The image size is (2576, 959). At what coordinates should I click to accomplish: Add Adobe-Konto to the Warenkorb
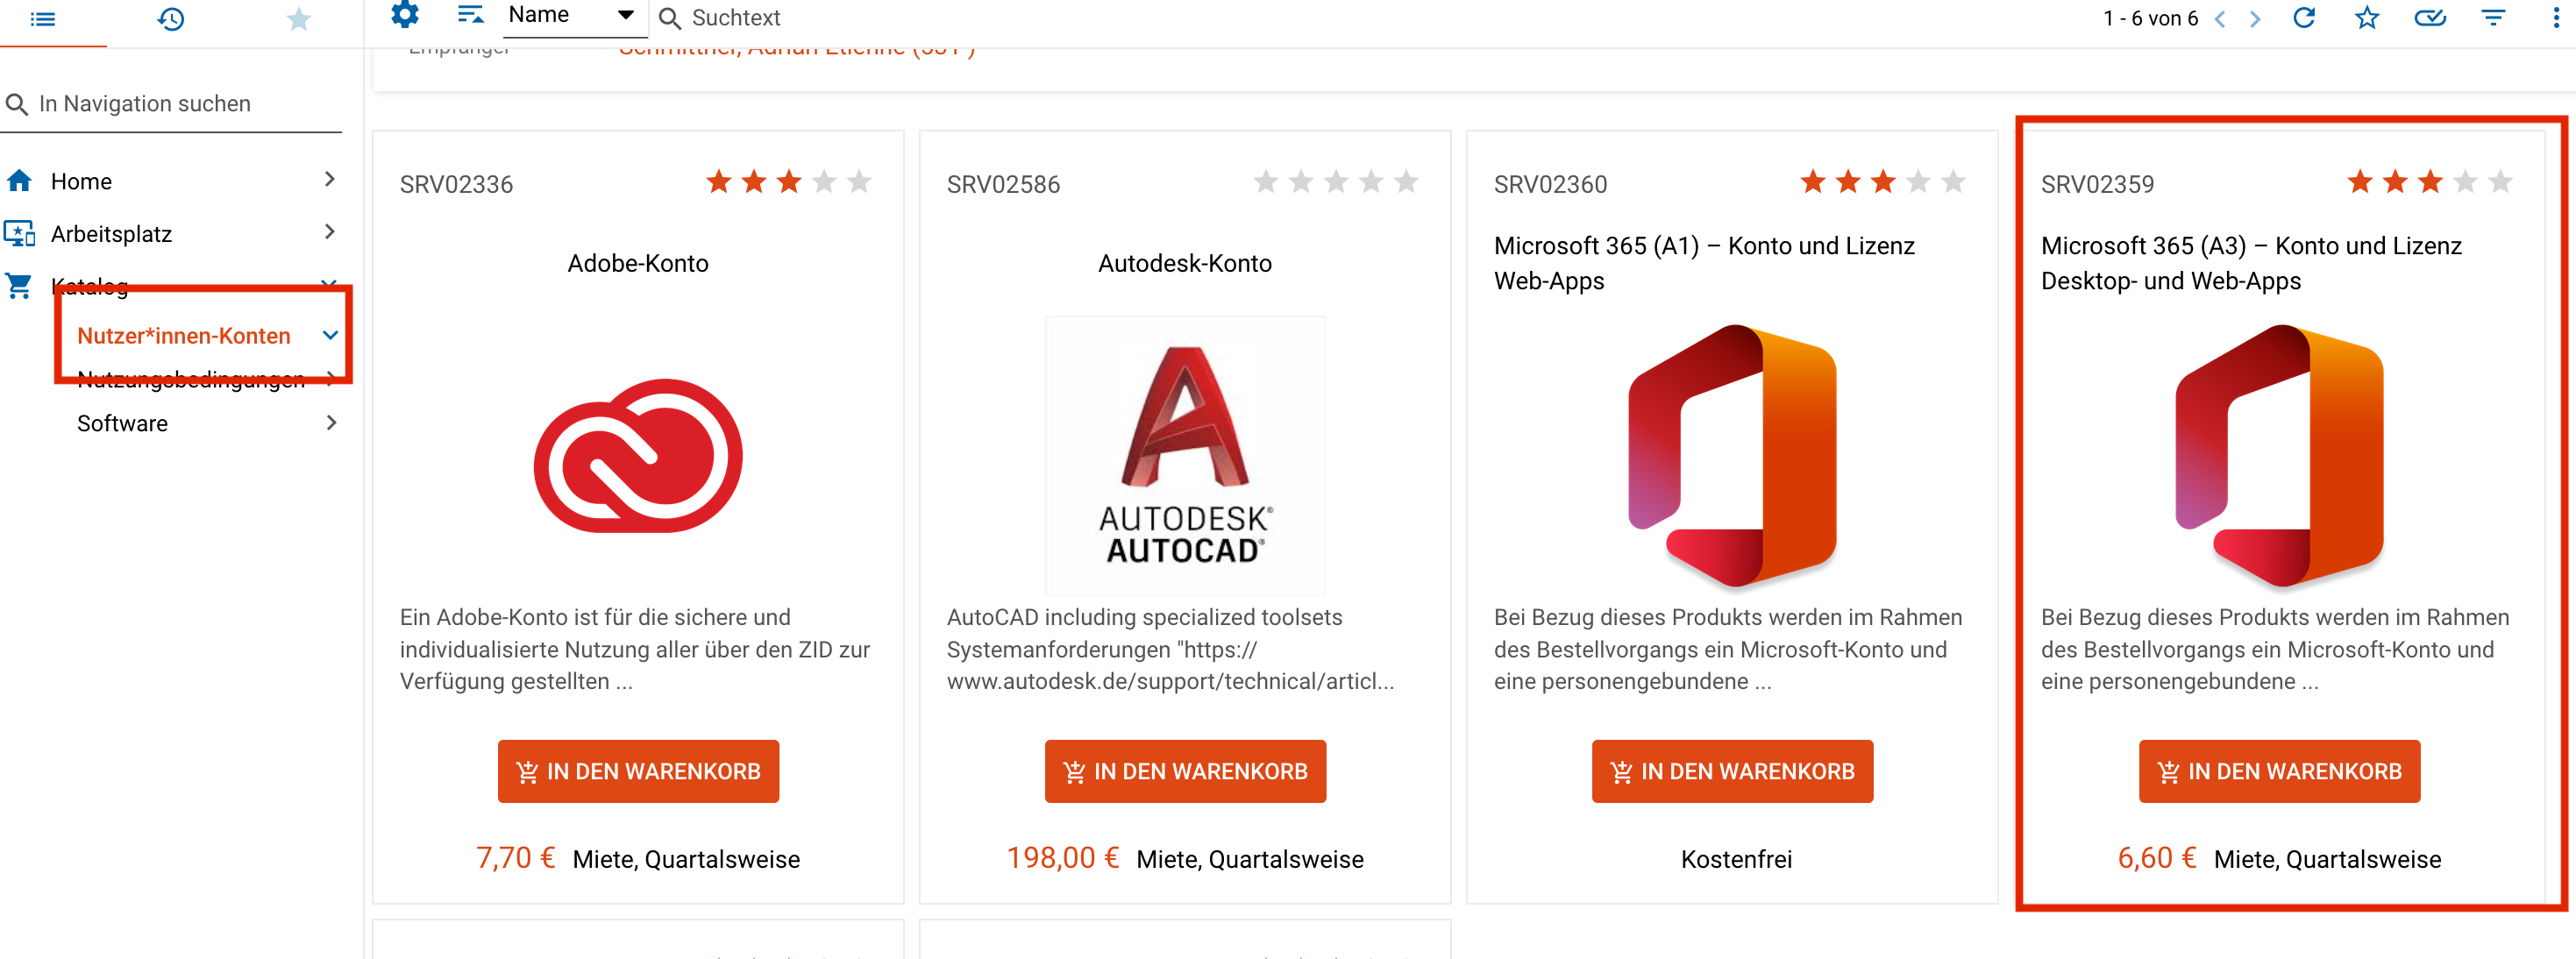pos(638,771)
